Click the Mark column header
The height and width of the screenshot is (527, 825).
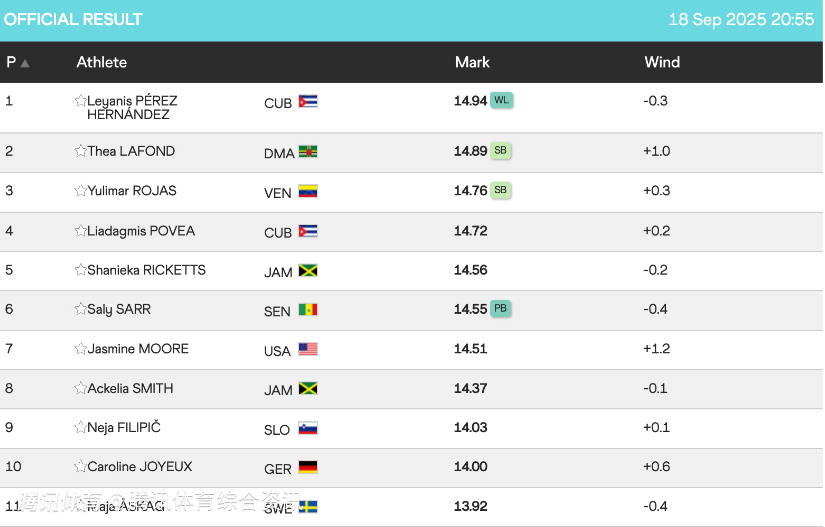coord(472,62)
